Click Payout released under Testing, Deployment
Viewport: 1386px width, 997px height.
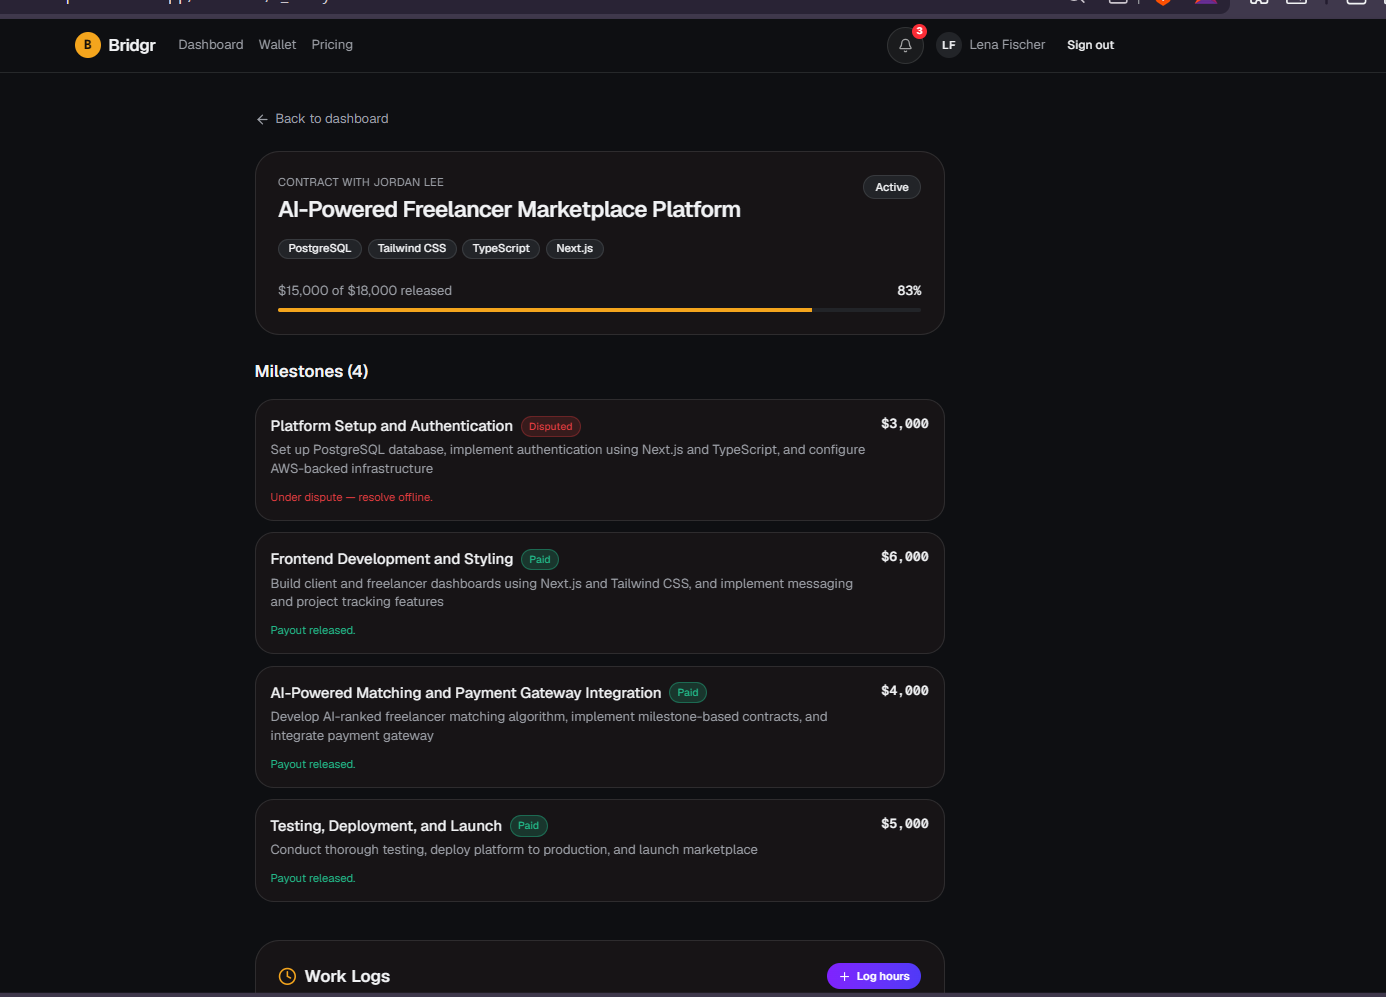(313, 879)
